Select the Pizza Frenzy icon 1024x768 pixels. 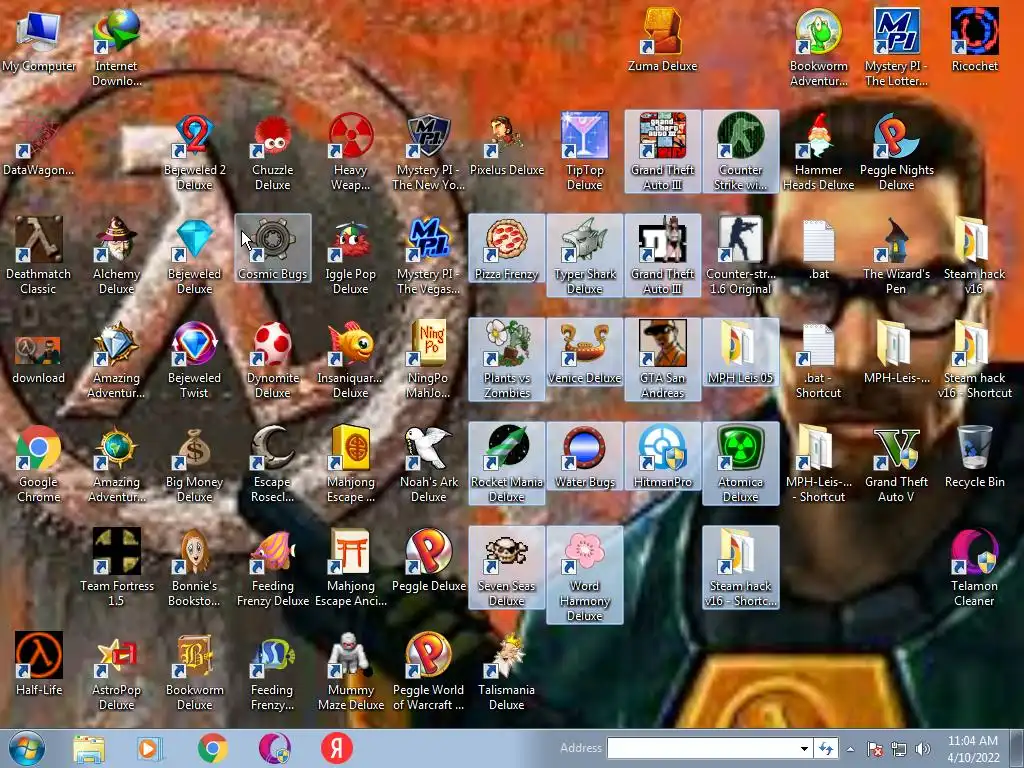point(507,248)
